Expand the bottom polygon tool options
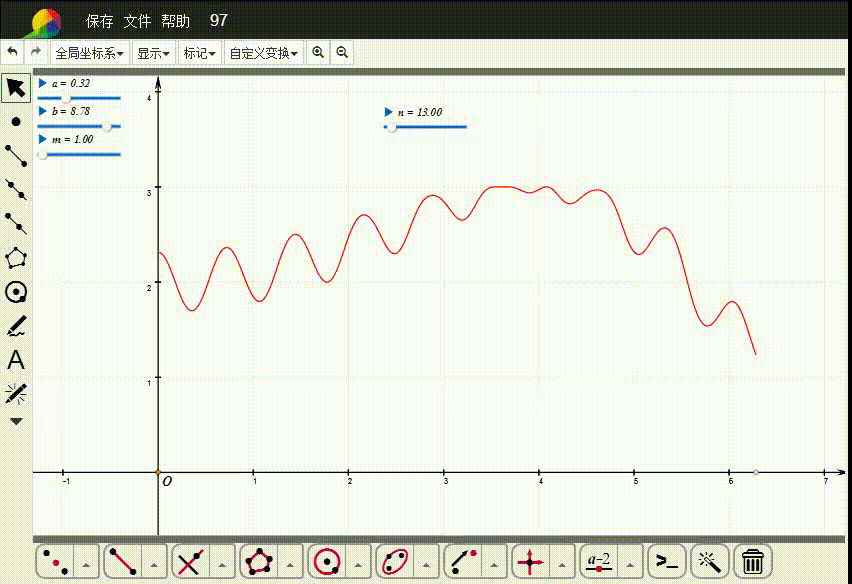852x584 pixels. (x=290, y=564)
